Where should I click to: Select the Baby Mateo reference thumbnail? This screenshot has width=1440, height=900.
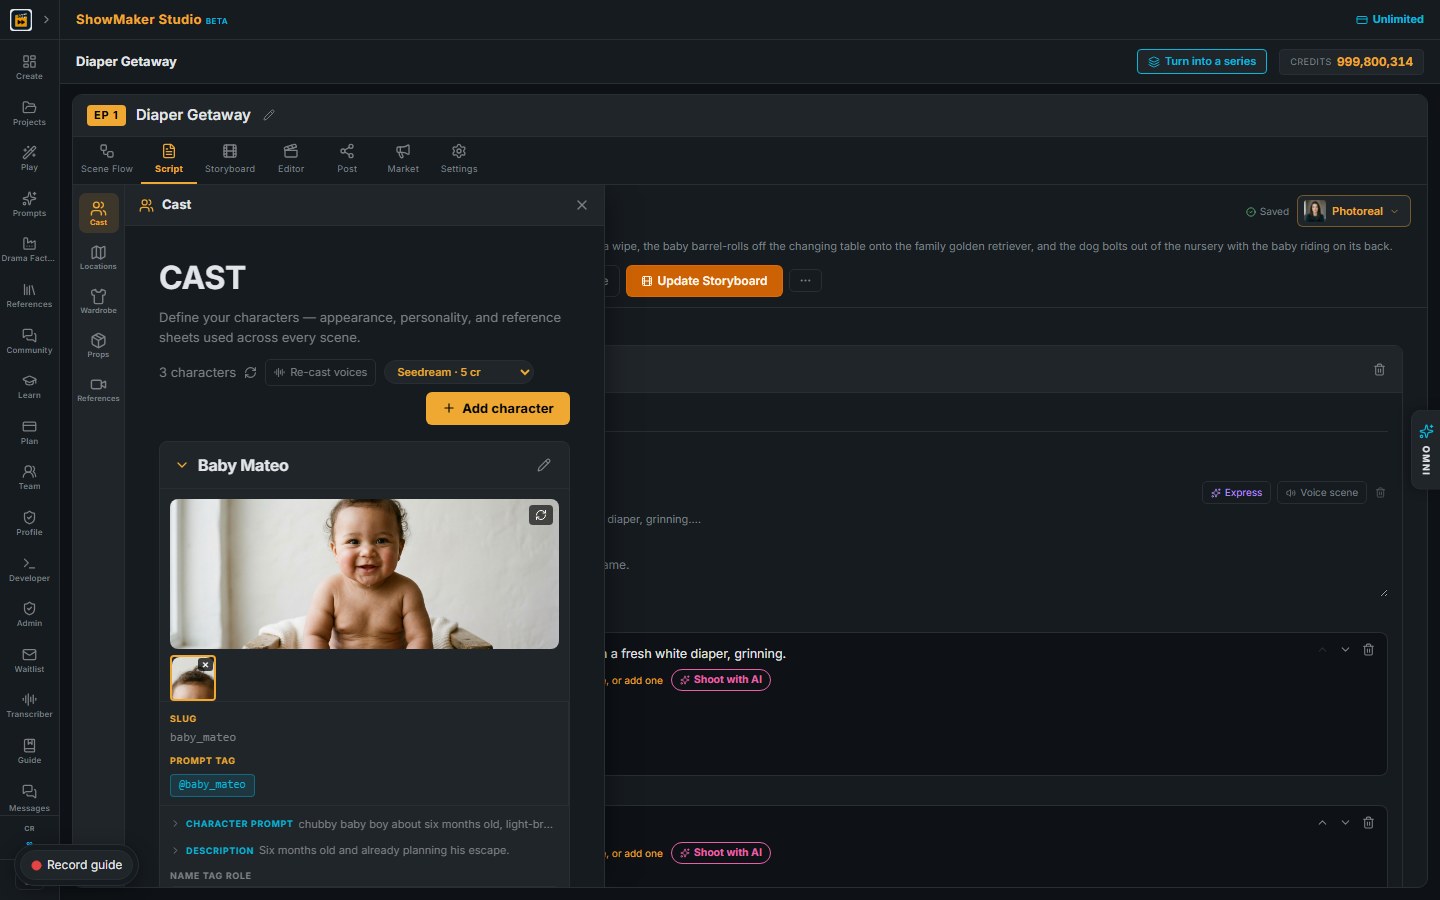192,678
